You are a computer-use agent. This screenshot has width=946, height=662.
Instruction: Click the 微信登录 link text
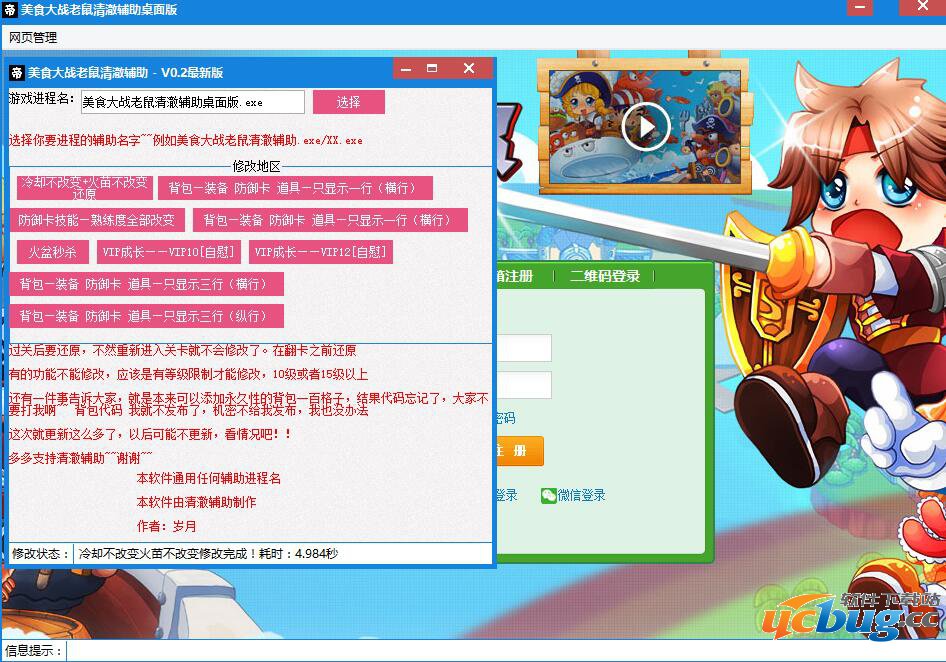581,495
